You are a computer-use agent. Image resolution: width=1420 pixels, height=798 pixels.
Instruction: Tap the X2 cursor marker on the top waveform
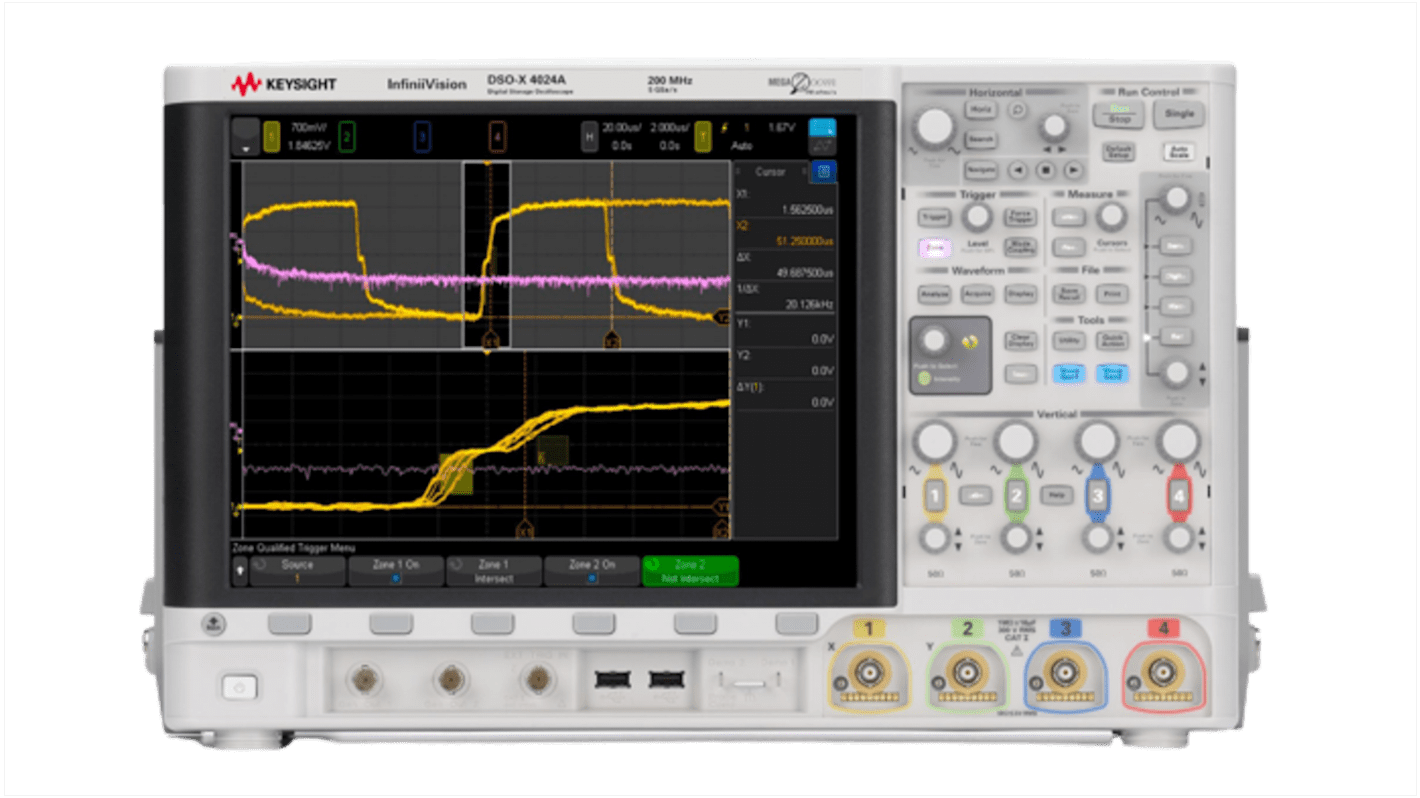(x=611, y=340)
